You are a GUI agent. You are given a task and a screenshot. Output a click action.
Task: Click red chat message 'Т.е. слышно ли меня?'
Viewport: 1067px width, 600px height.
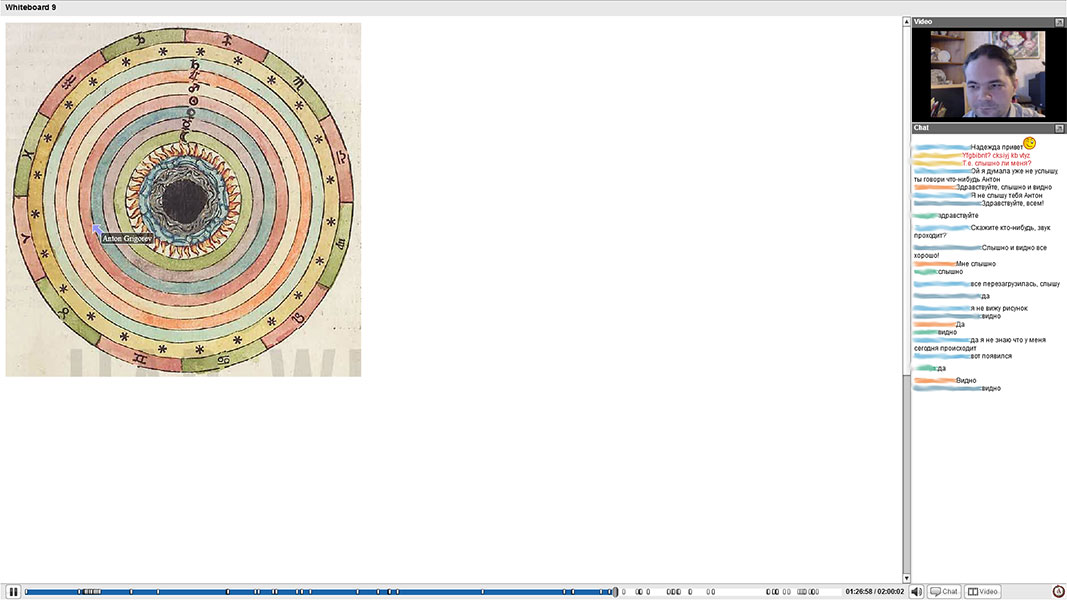point(997,163)
